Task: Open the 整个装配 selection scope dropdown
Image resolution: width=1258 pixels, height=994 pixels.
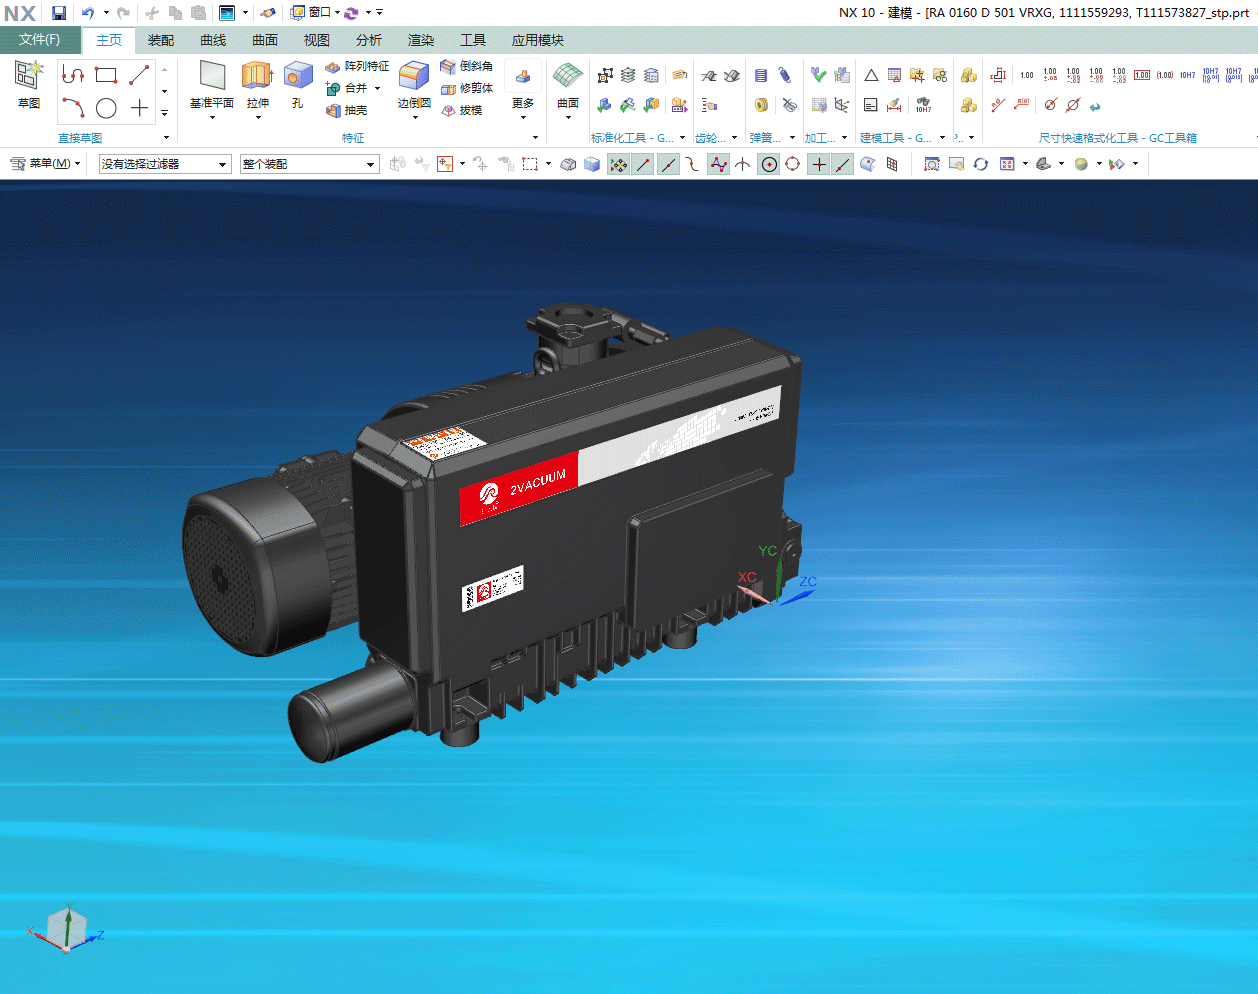Action: click(x=309, y=164)
